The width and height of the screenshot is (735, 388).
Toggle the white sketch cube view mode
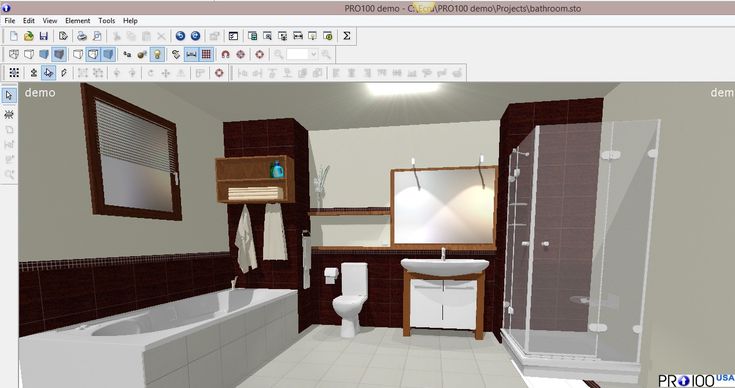pos(29,54)
